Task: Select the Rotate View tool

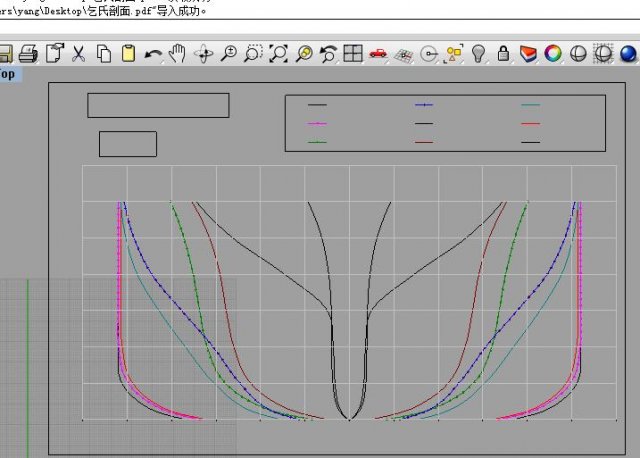Action: [204, 54]
